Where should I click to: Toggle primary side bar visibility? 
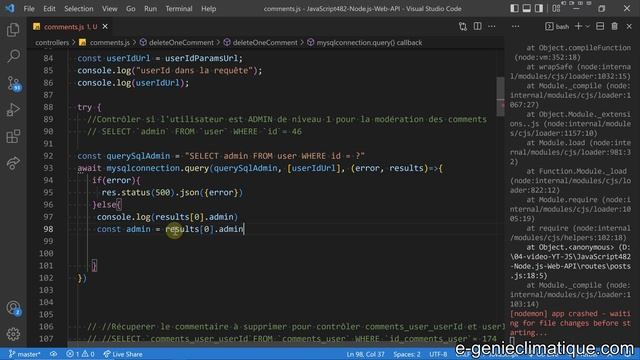514,8
